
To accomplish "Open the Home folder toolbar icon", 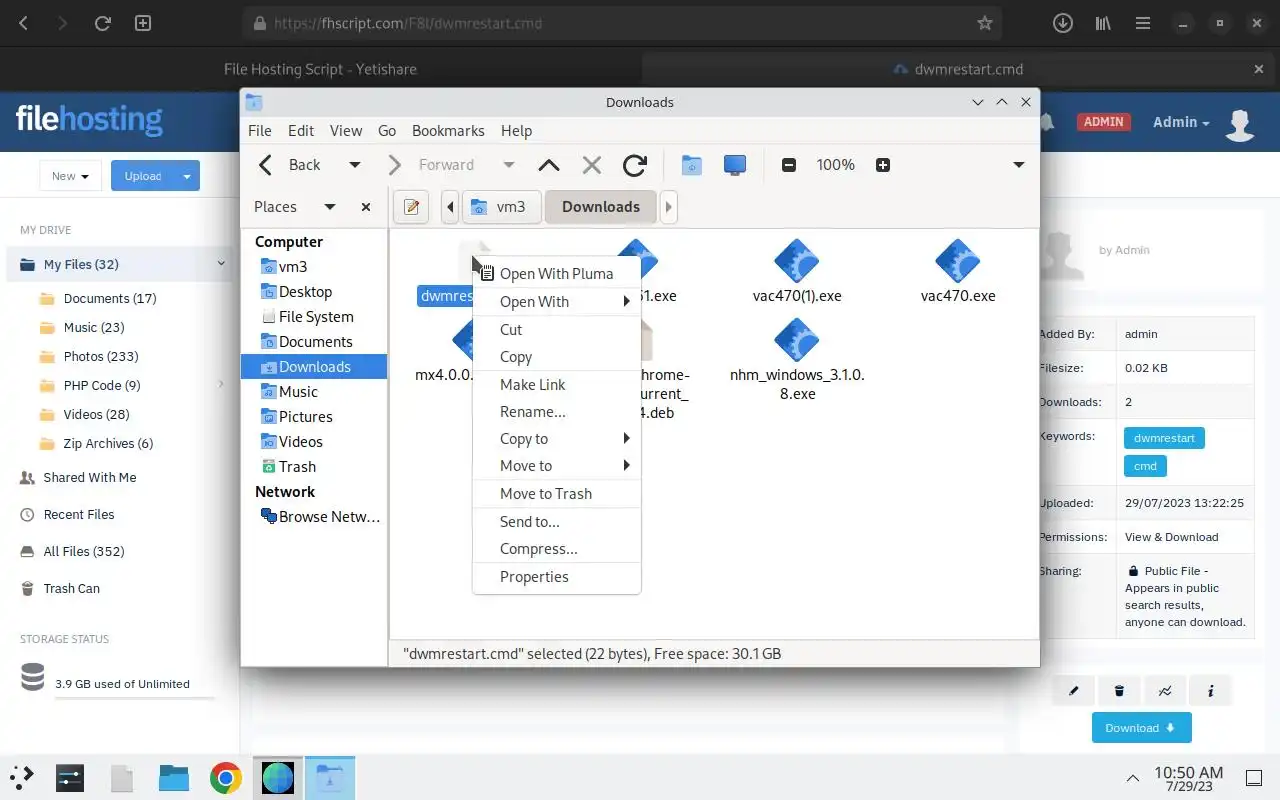I will click(x=691, y=165).
